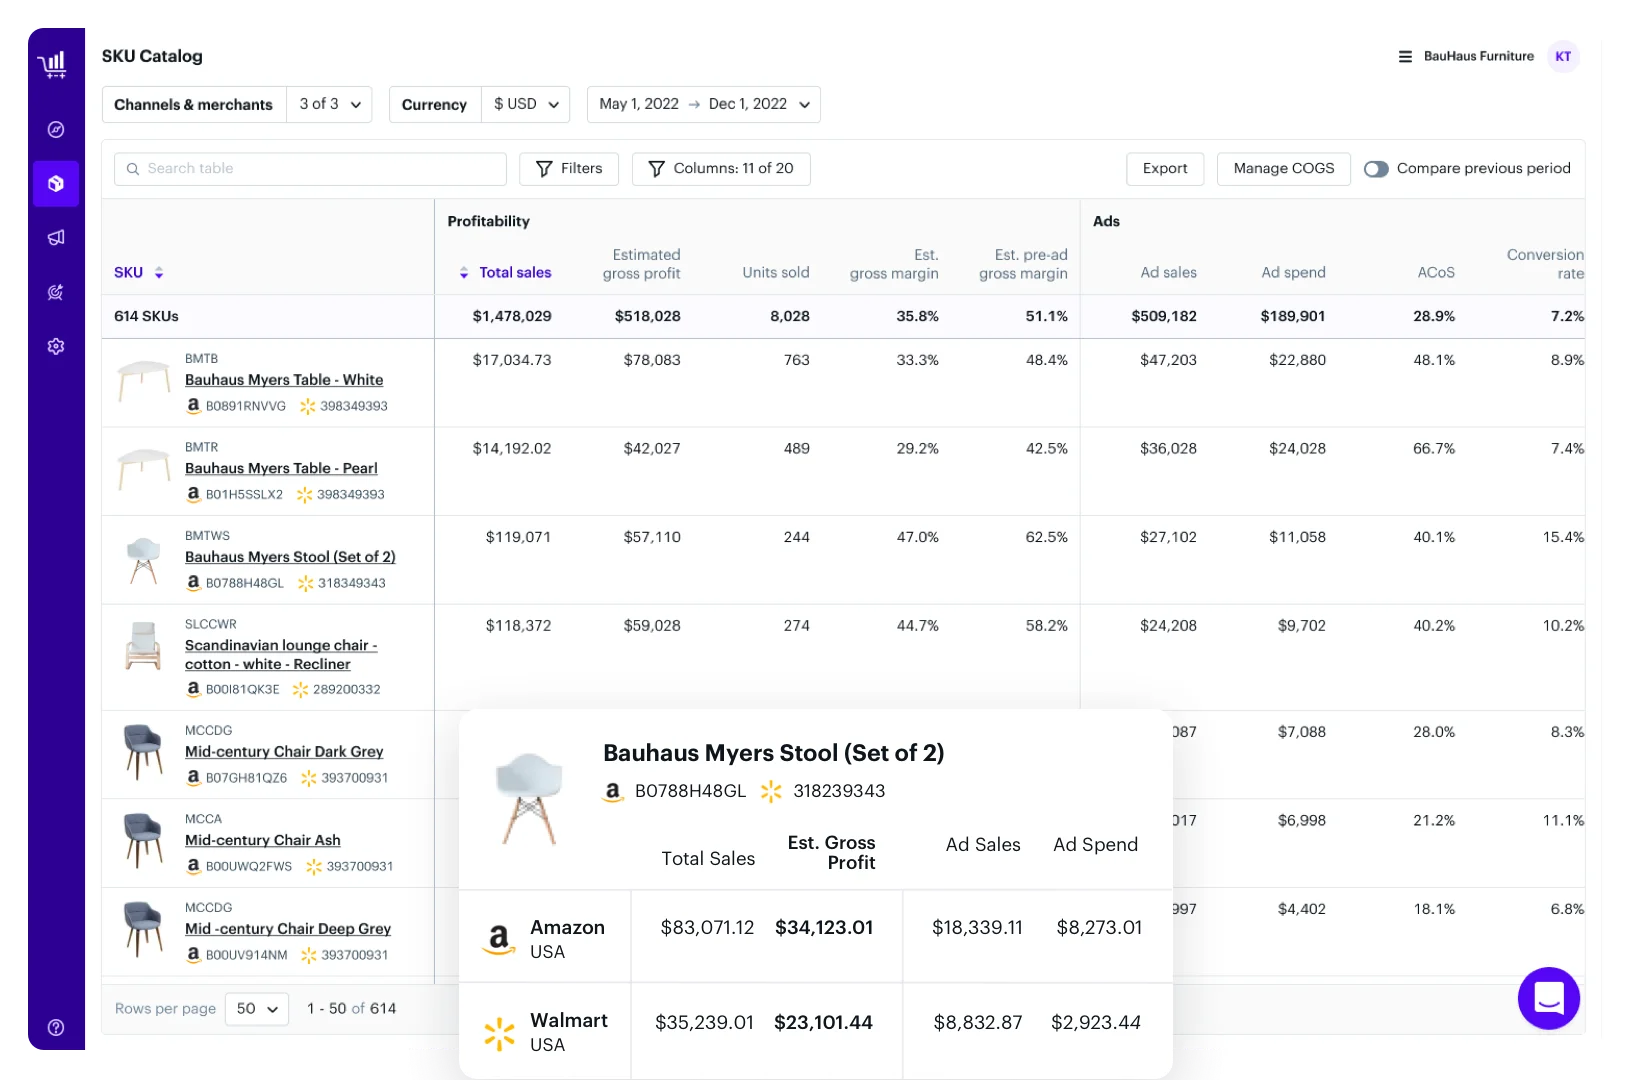Click the KT user avatar
Screen dimensions: 1632x1080
pyautogui.click(x=1563, y=57)
